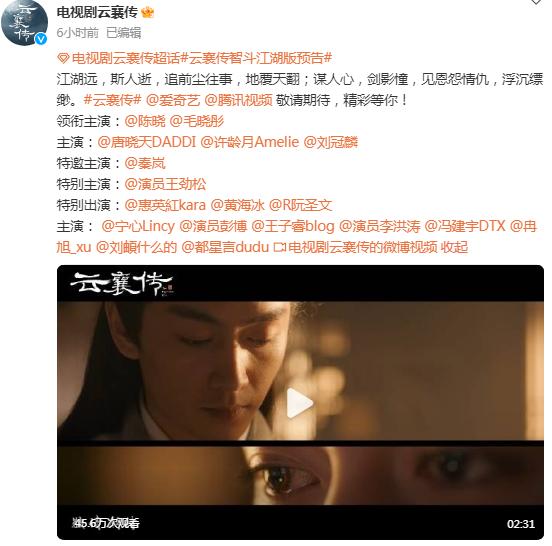
Task: Open @秦岚 profile link
Action: point(145,163)
